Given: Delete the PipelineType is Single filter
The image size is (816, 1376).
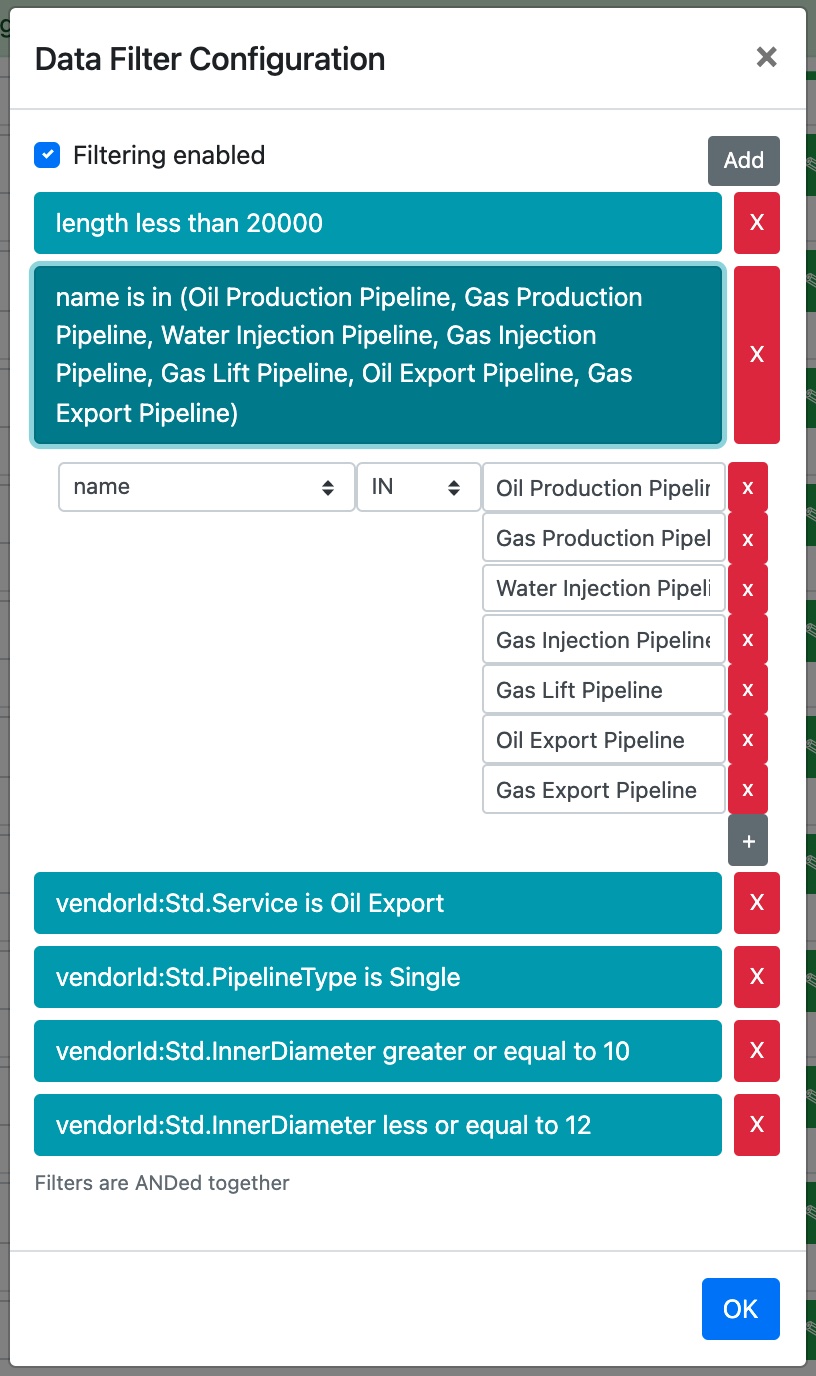Looking at the screenshot, I should [x=756, y=977].
